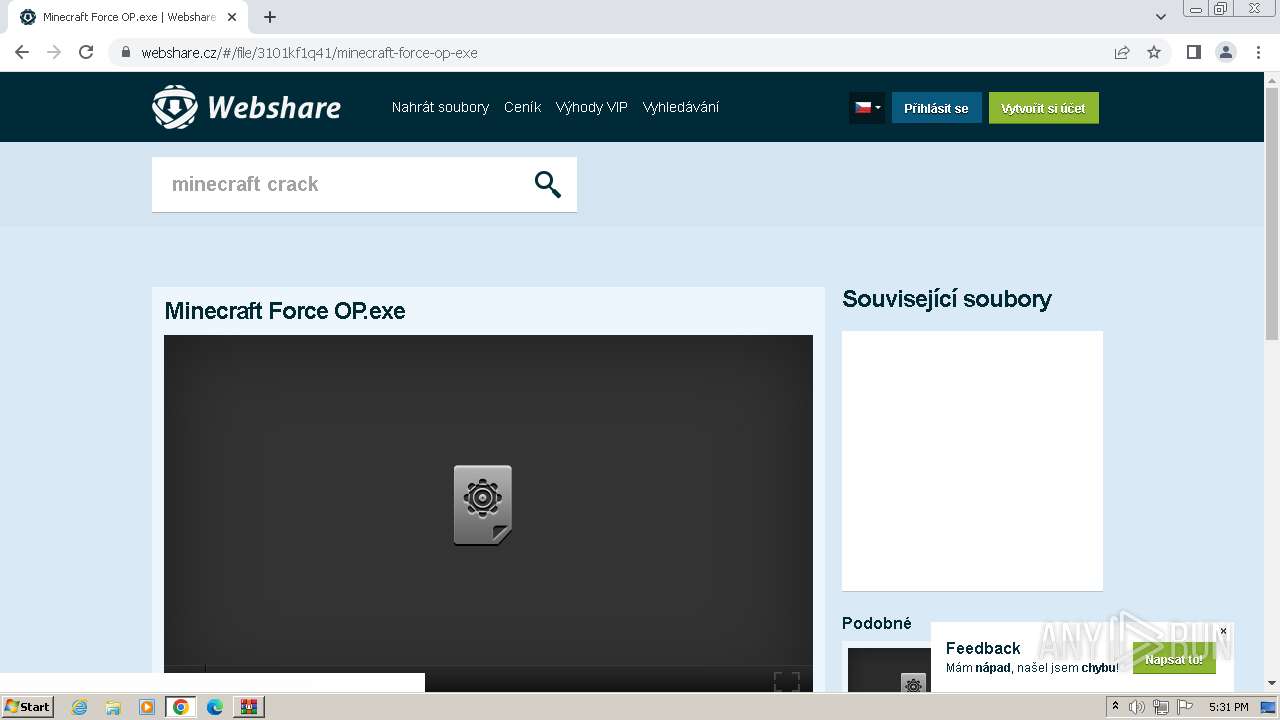Viewport: 1280px width, 720px height.
Task: Click the Action Center flag tray icon
Action: (x=1185, y=707)
